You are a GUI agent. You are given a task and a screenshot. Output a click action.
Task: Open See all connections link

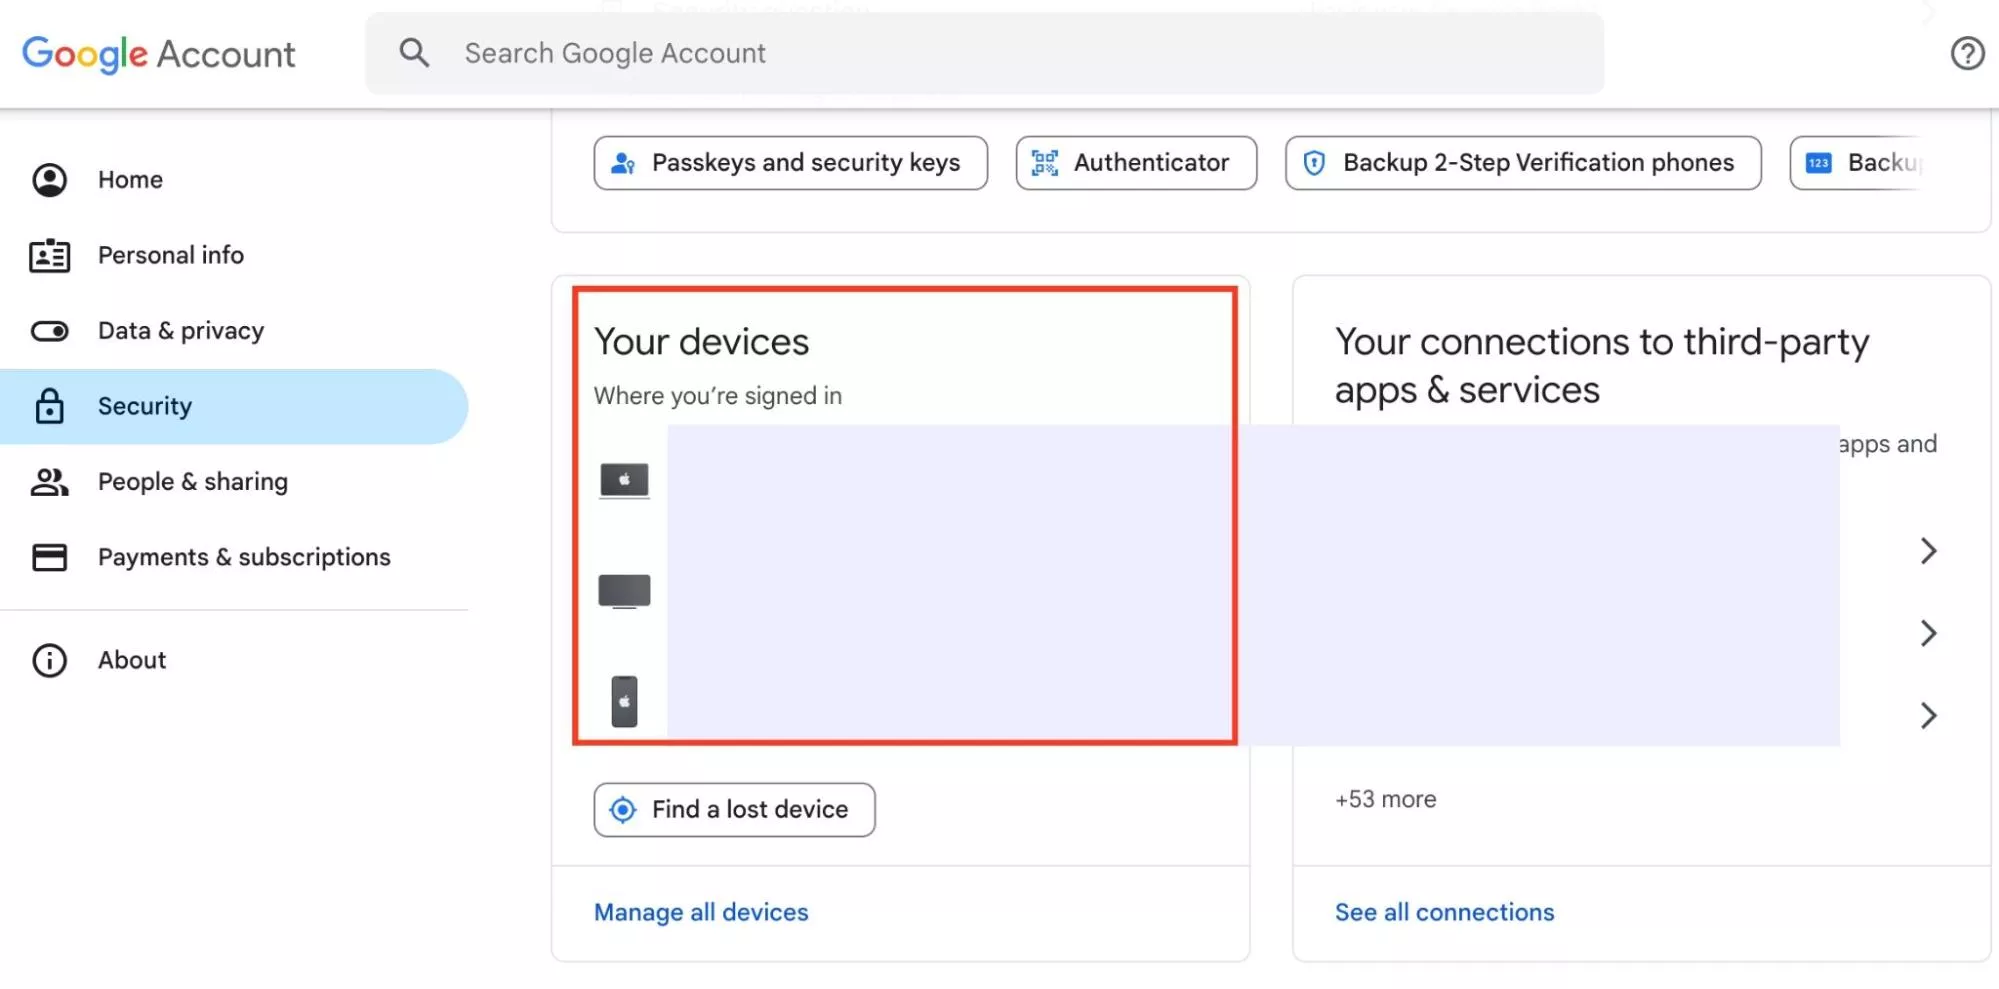tap(1444, 912)
